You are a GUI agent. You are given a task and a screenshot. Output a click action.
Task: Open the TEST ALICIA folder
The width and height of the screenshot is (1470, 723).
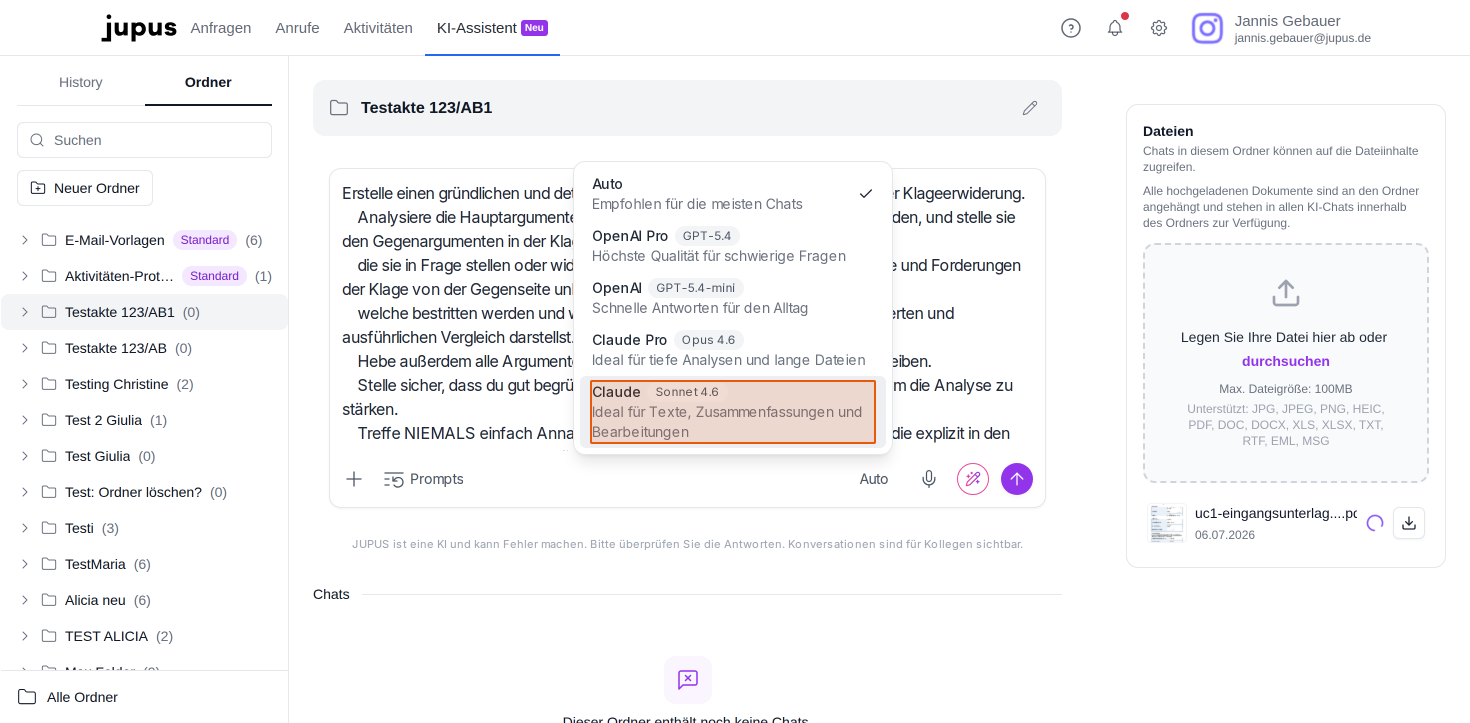144,636
